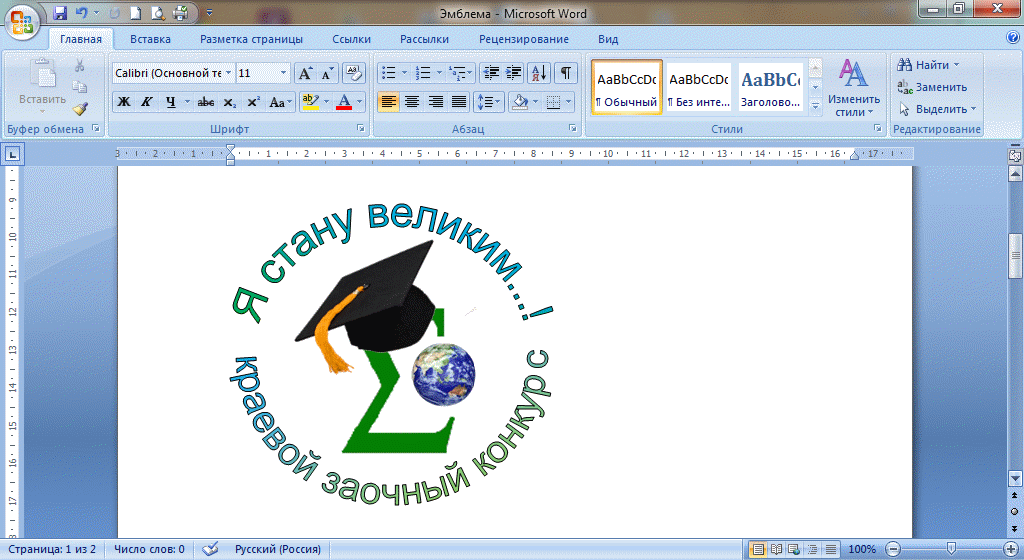Apply the red font color

tap(344, 102)
